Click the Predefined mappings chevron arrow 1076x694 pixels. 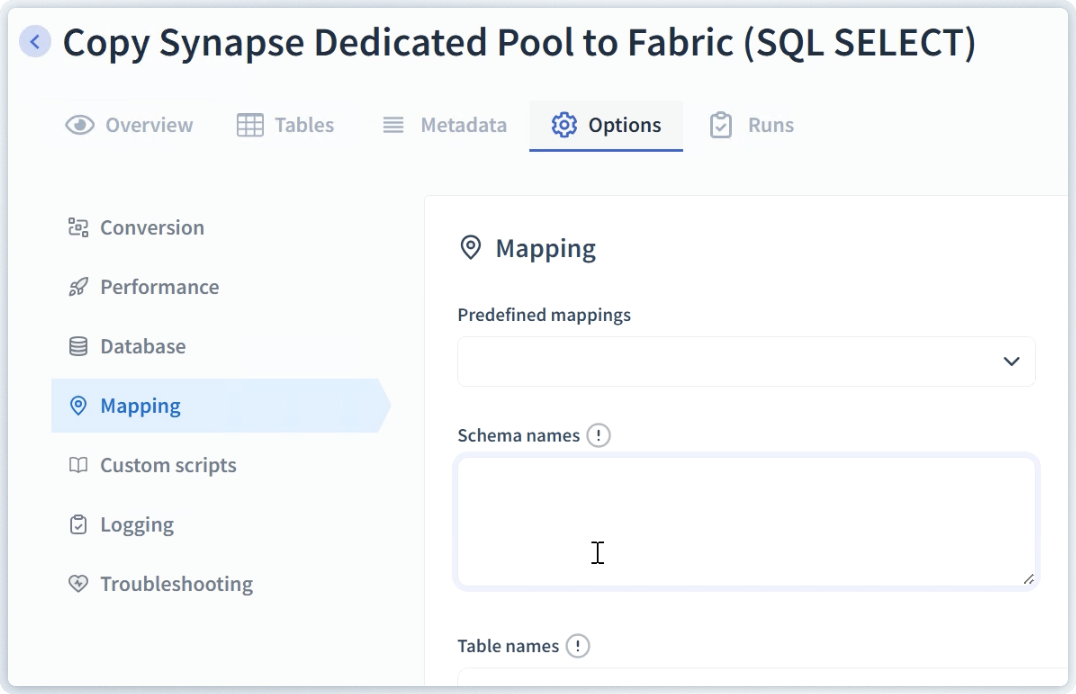pos(1011,361)
